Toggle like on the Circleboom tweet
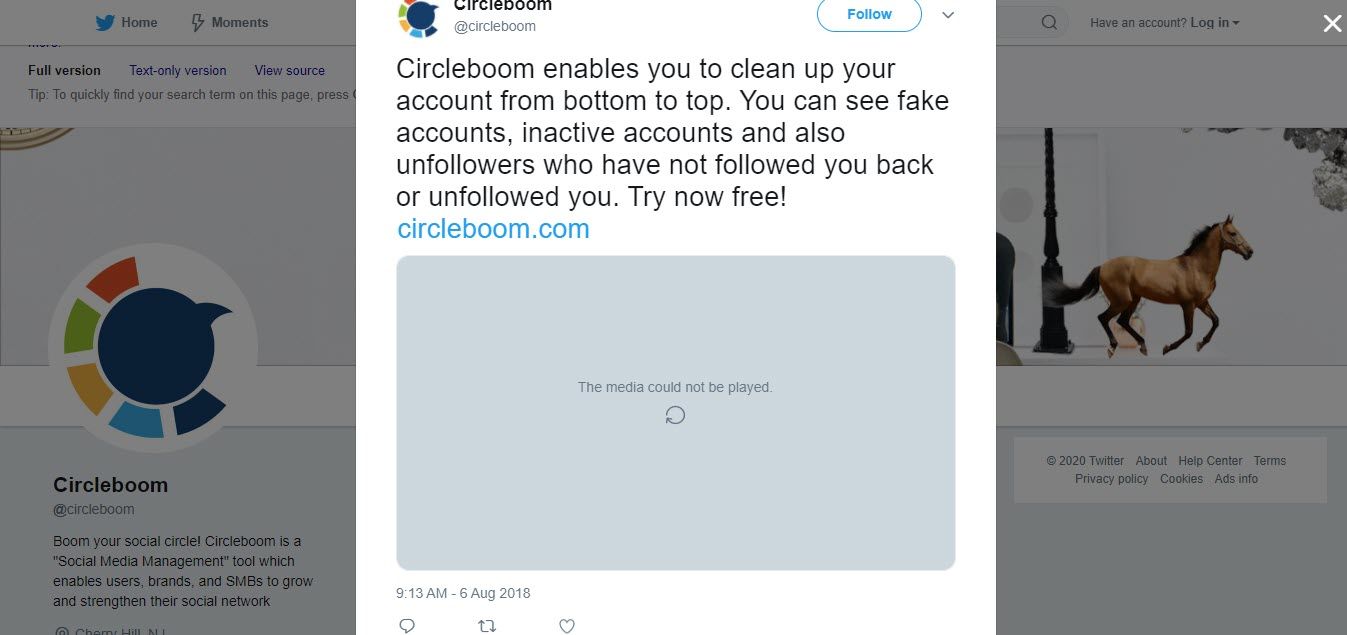 [566, 624]
